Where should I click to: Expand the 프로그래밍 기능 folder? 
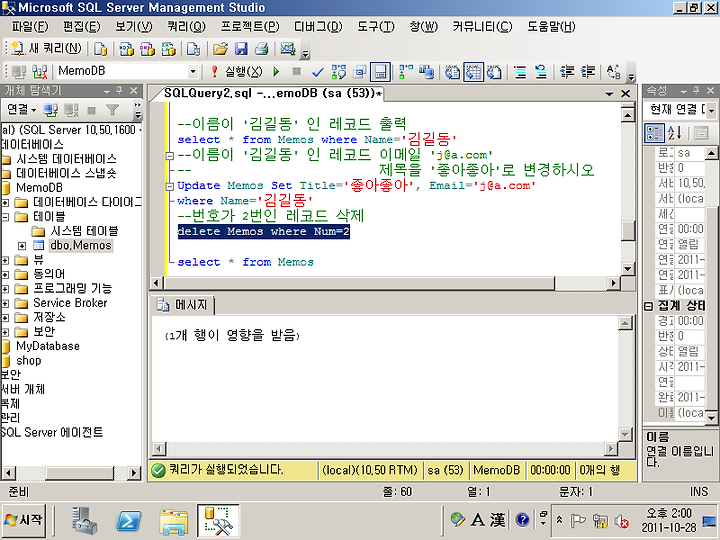(x=5, y=289)
